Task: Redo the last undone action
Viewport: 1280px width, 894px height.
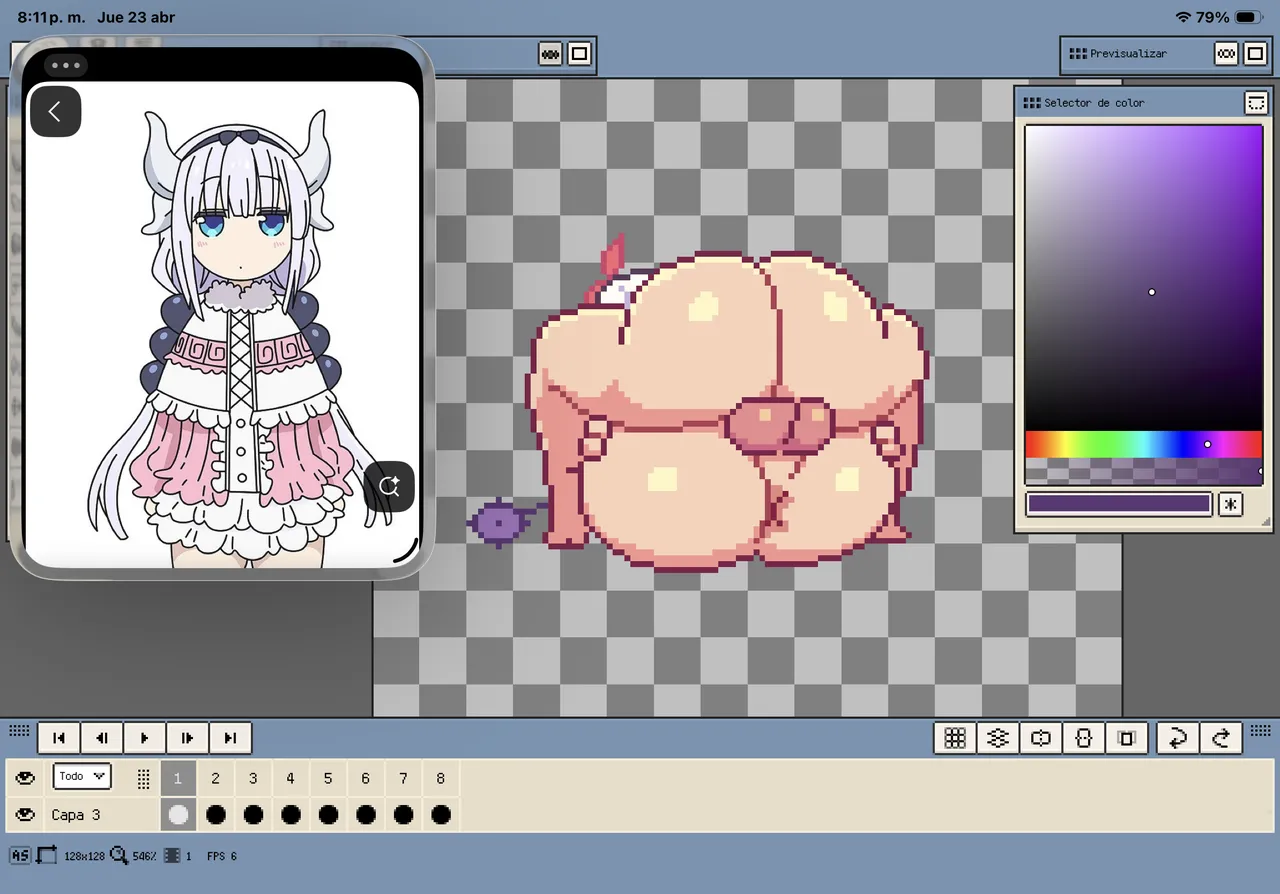Action: click(1221, 738)
